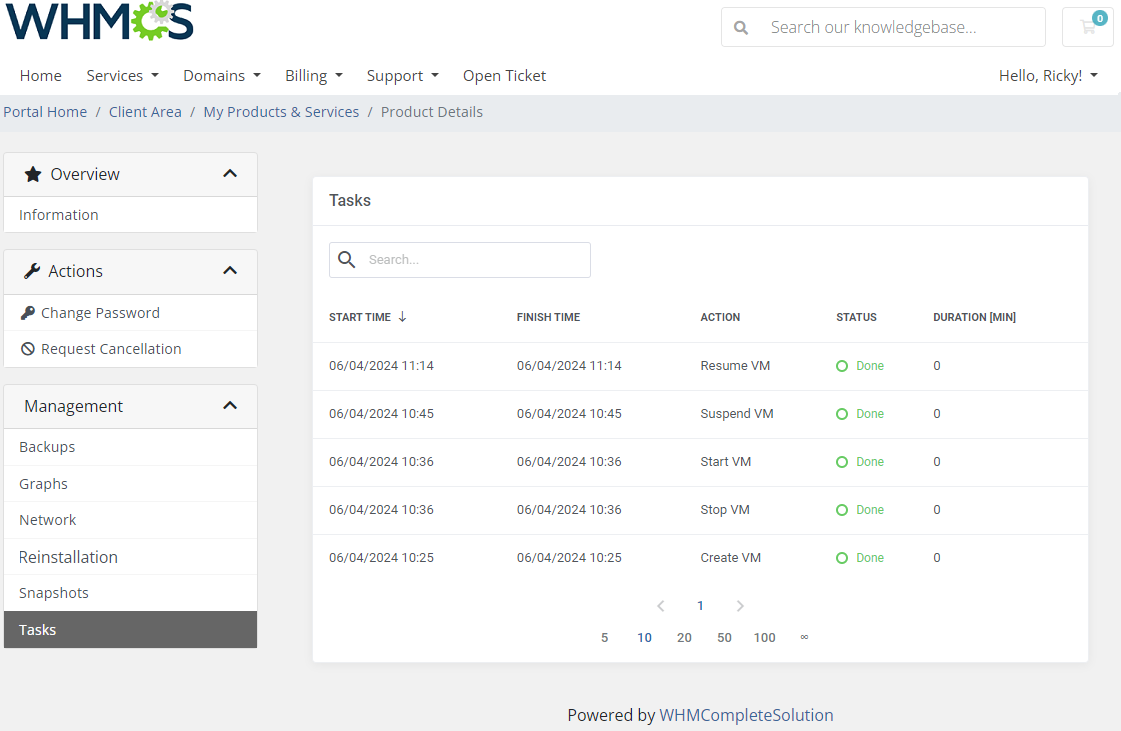The image size is (1121, 731).
Task: Go to previous page arrow
Action: (661, 606)
